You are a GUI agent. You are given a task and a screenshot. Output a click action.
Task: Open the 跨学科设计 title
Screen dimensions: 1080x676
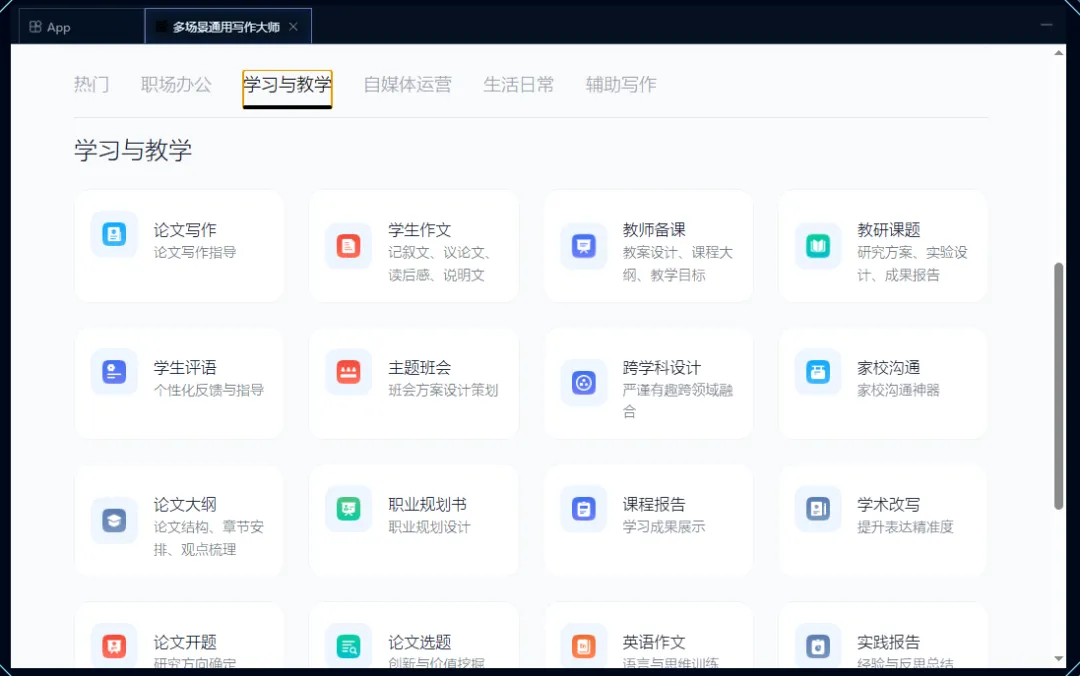[661, 367]
